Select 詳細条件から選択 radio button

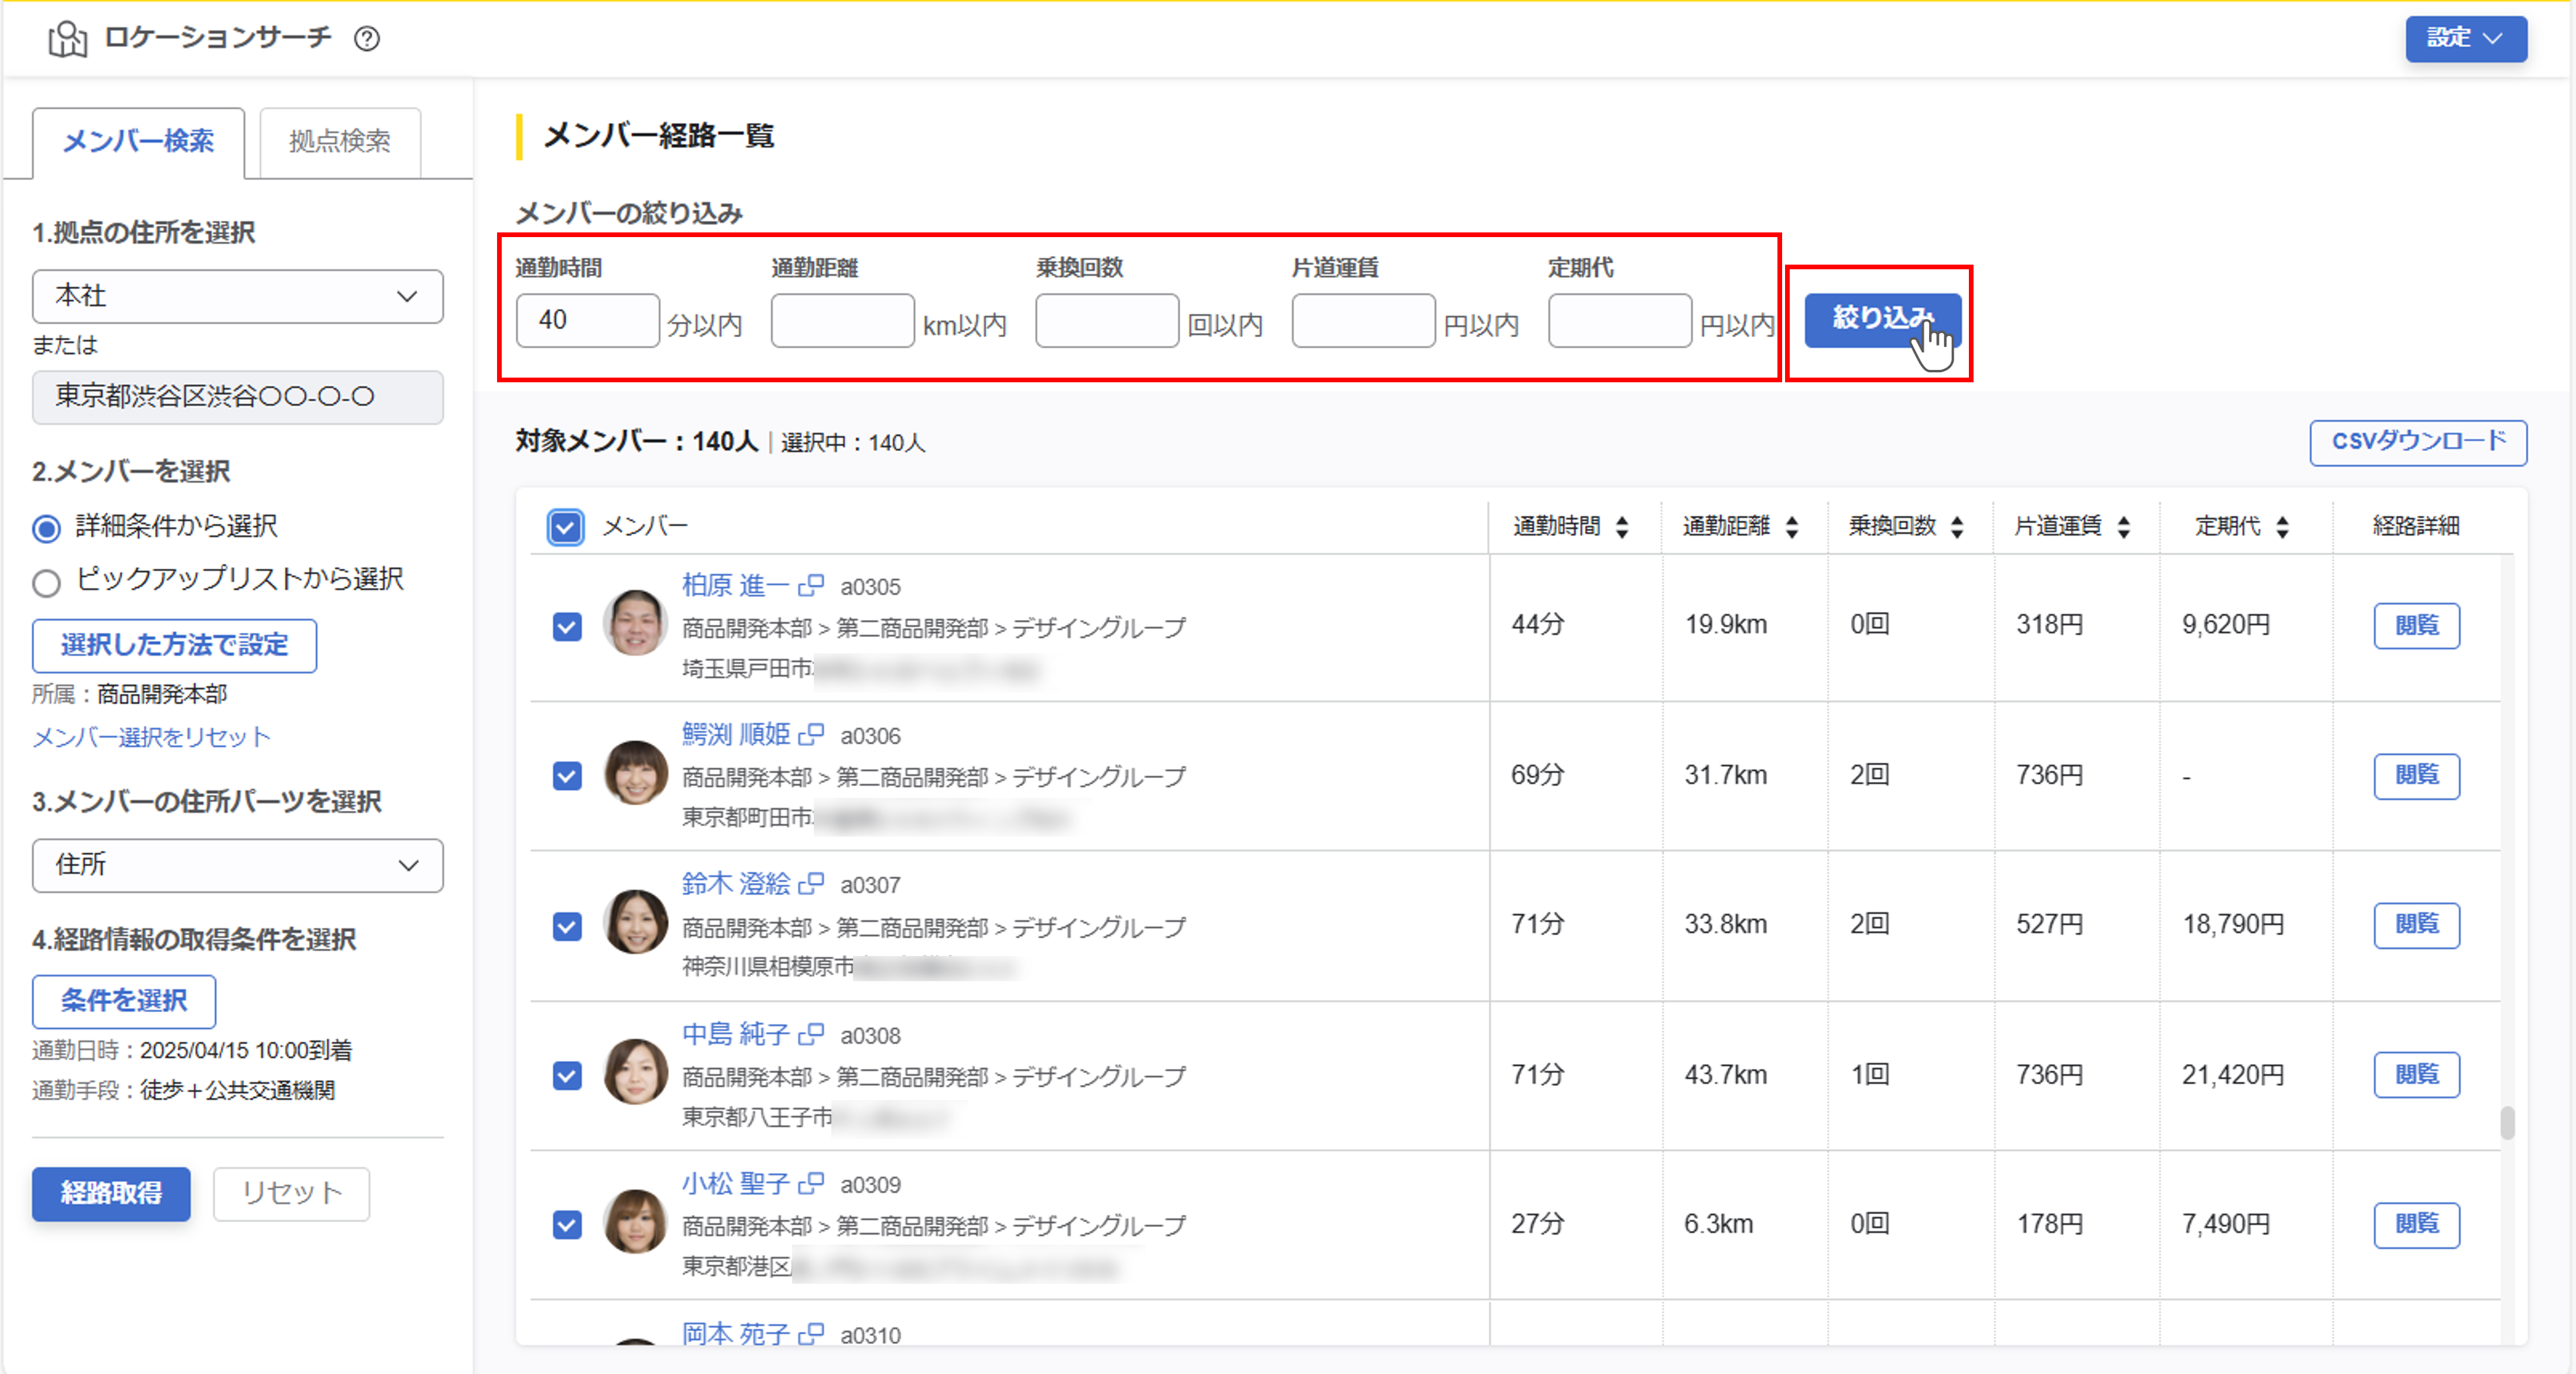[46, 528]
